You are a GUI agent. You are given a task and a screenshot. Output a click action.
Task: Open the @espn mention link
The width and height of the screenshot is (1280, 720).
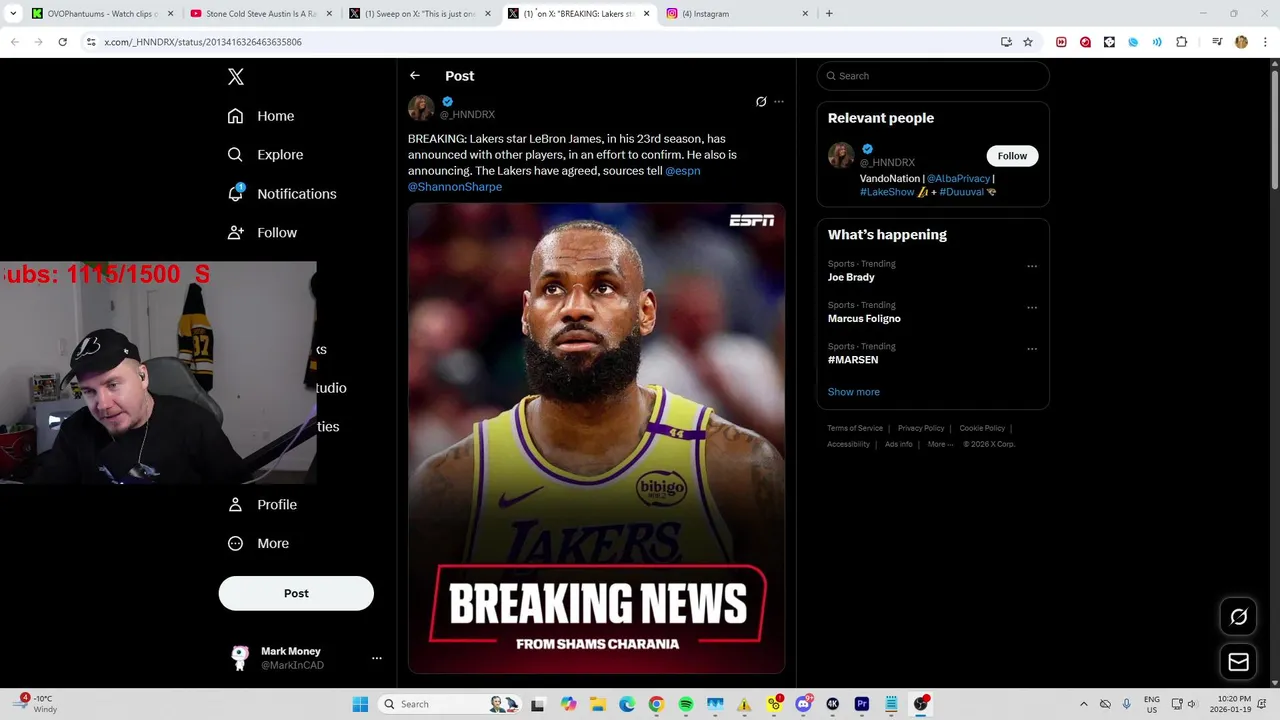[x=683, y=171]
